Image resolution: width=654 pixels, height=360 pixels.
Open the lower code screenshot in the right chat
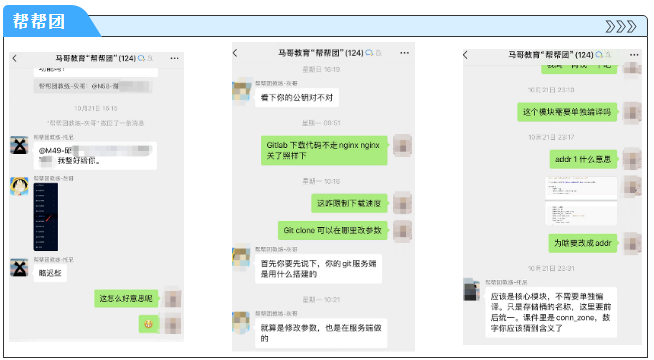pyautogui.click(x=581, y=214)
